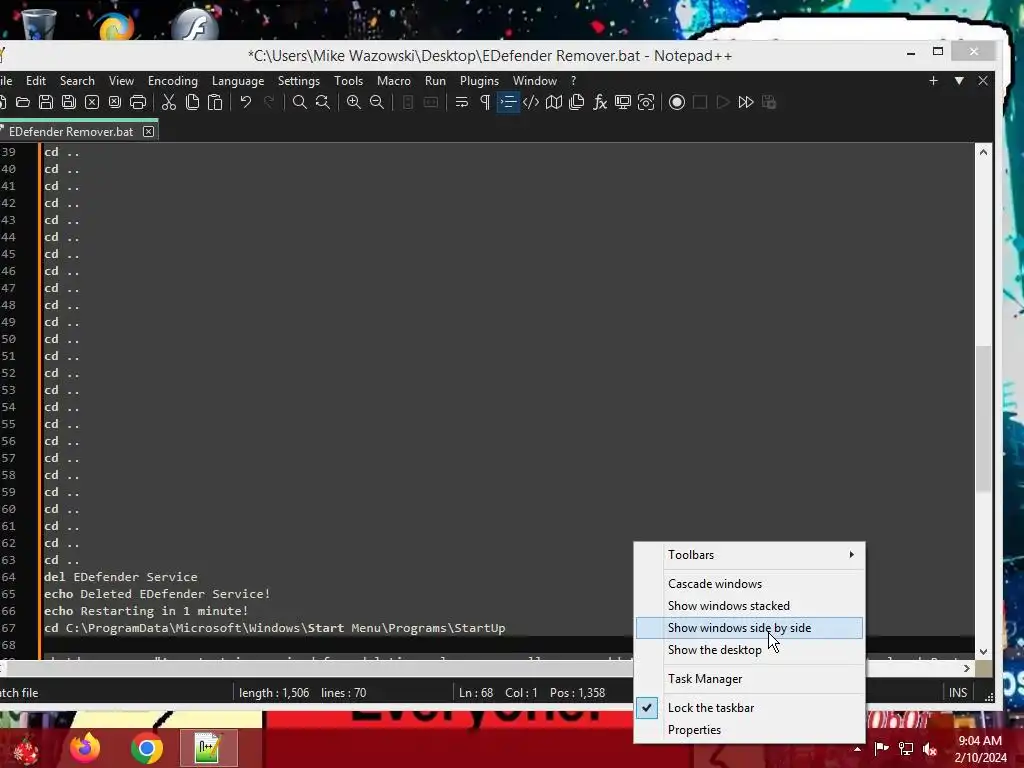The image size is (1024, 768).
Task: Toggle the monitoring eye icon
Action: (x=646, y=103)
